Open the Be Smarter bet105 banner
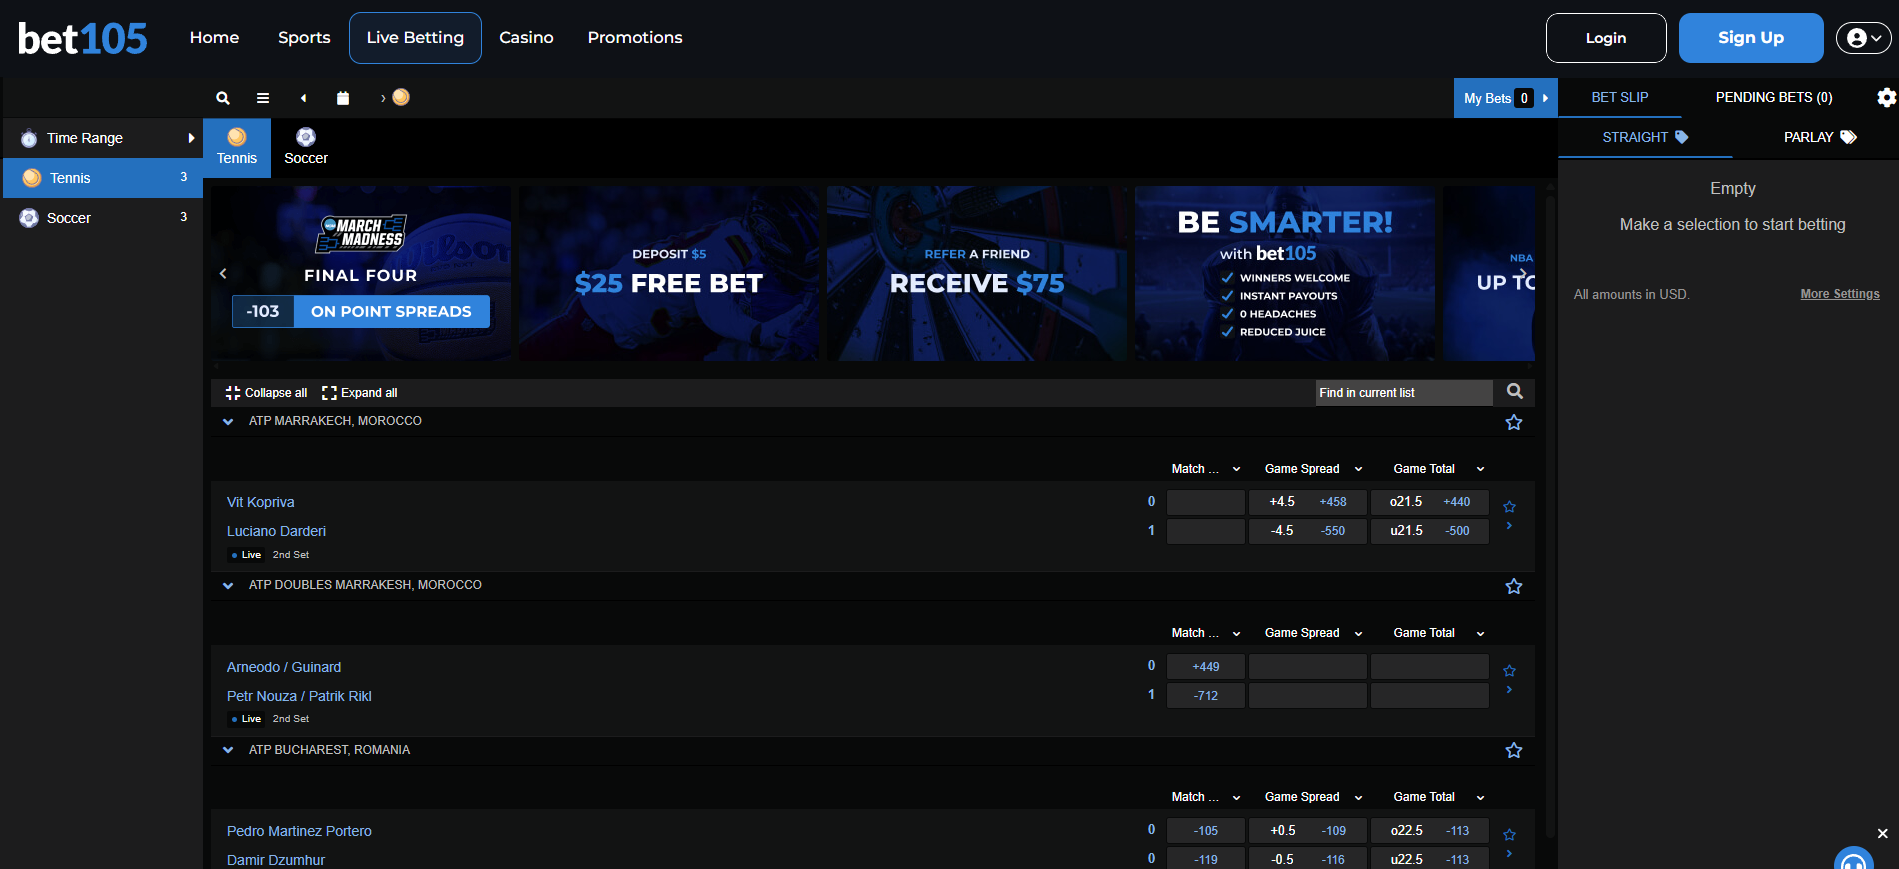Image resolution: width=1899 pixels, height=869 pixels. (1285, 273)
